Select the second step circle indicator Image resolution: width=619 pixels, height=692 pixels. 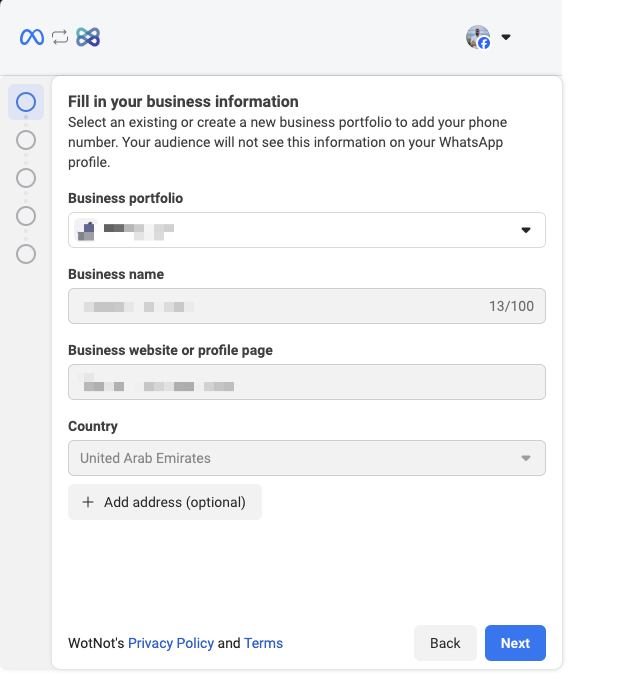(26, 140)
